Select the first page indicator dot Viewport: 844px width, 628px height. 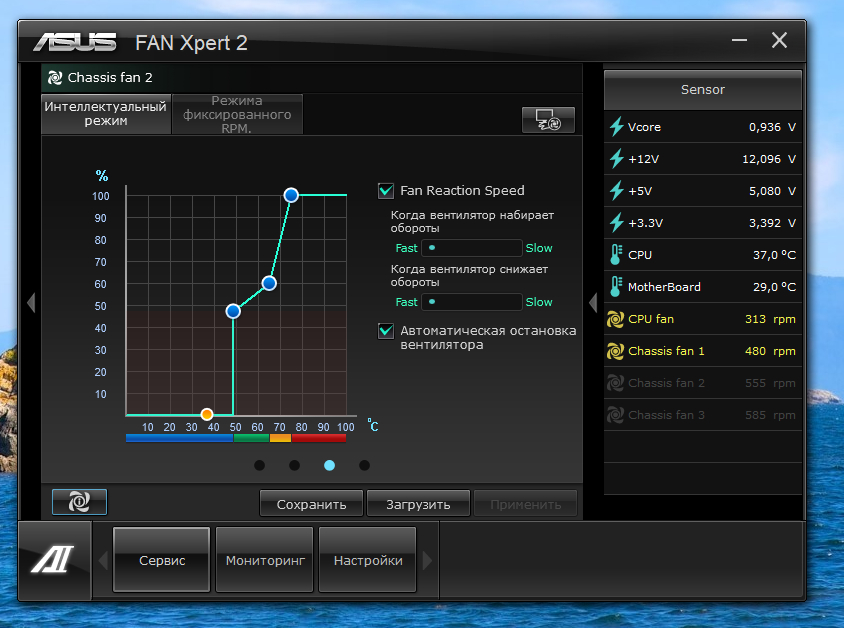click(x=259, y=465)
